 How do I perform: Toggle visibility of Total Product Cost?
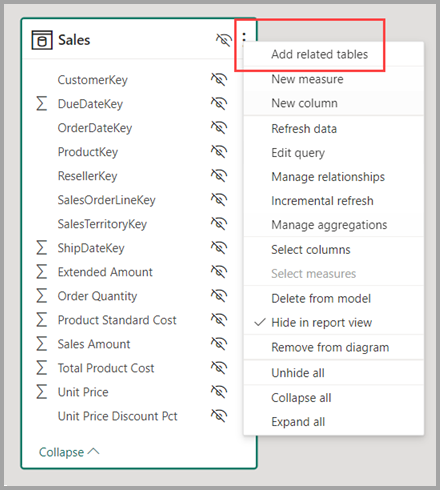tap(219, 367)
